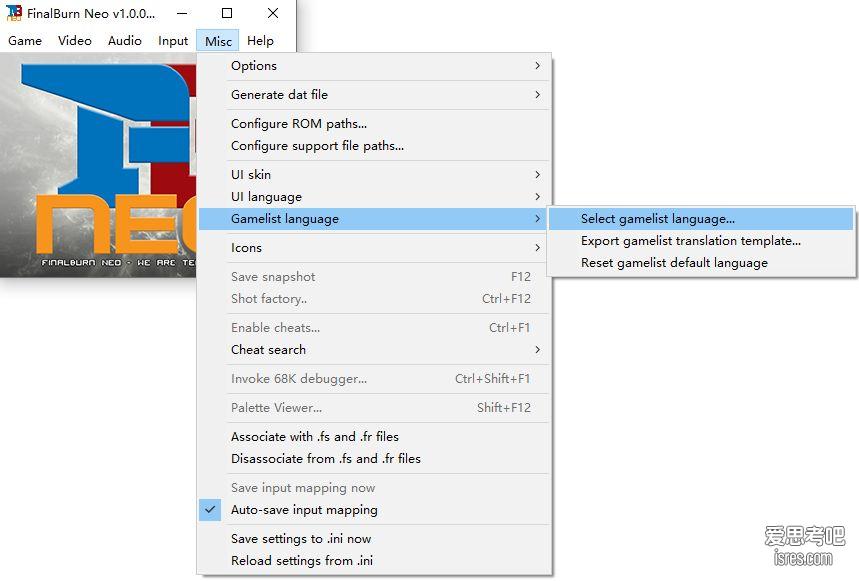
Task: Choose Configure support file paths...
Action: pos(375,146)
